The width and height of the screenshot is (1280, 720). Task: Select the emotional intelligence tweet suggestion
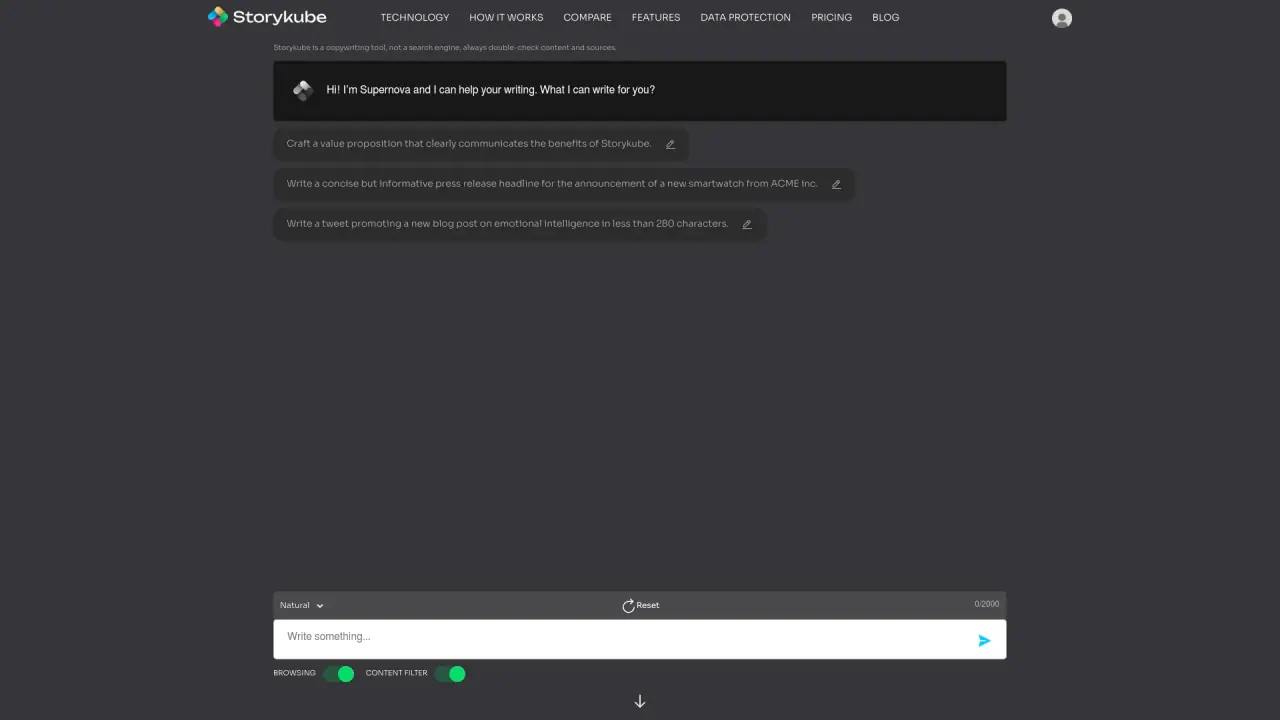(520, 224)
